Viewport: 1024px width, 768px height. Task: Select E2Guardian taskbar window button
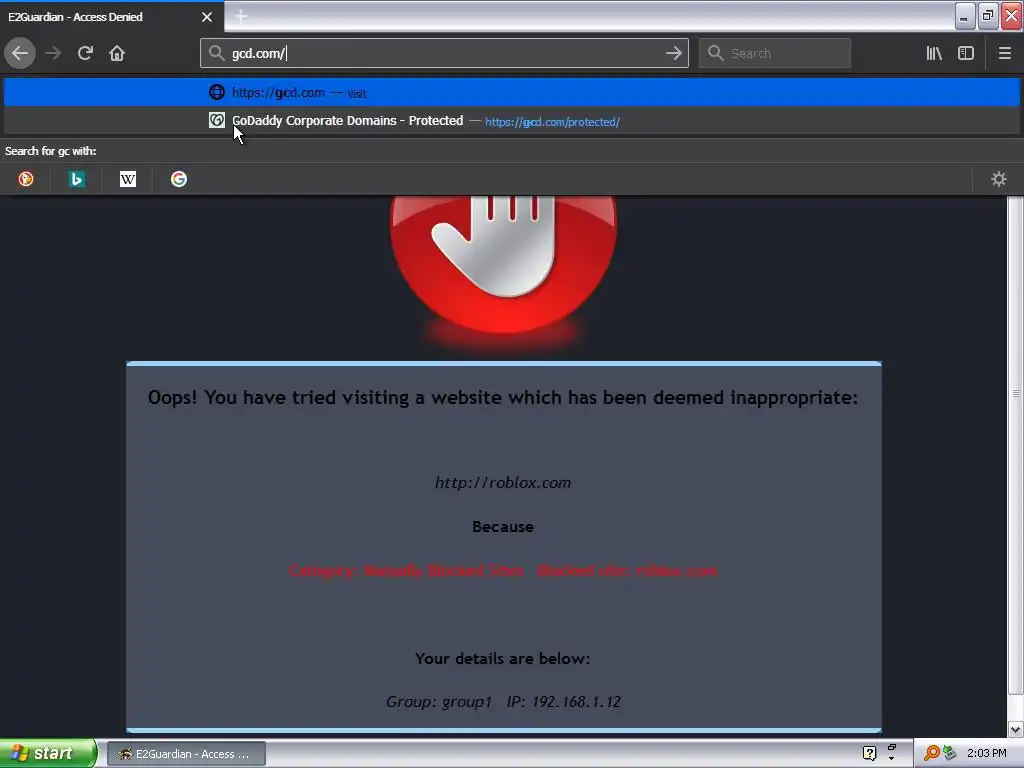tap(186, 754)
